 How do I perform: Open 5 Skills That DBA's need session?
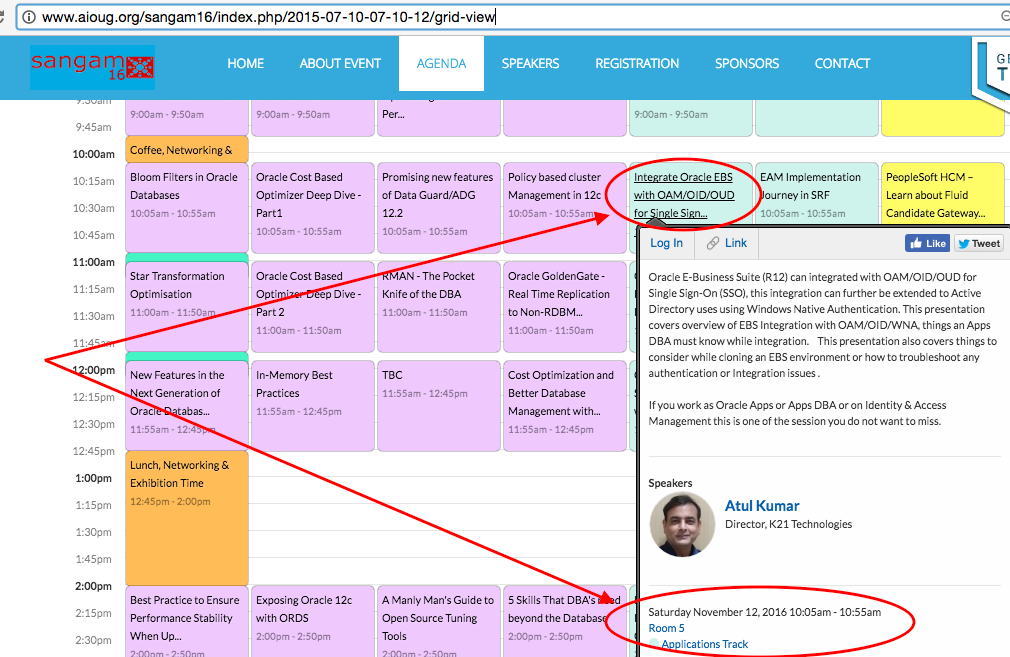564,622
